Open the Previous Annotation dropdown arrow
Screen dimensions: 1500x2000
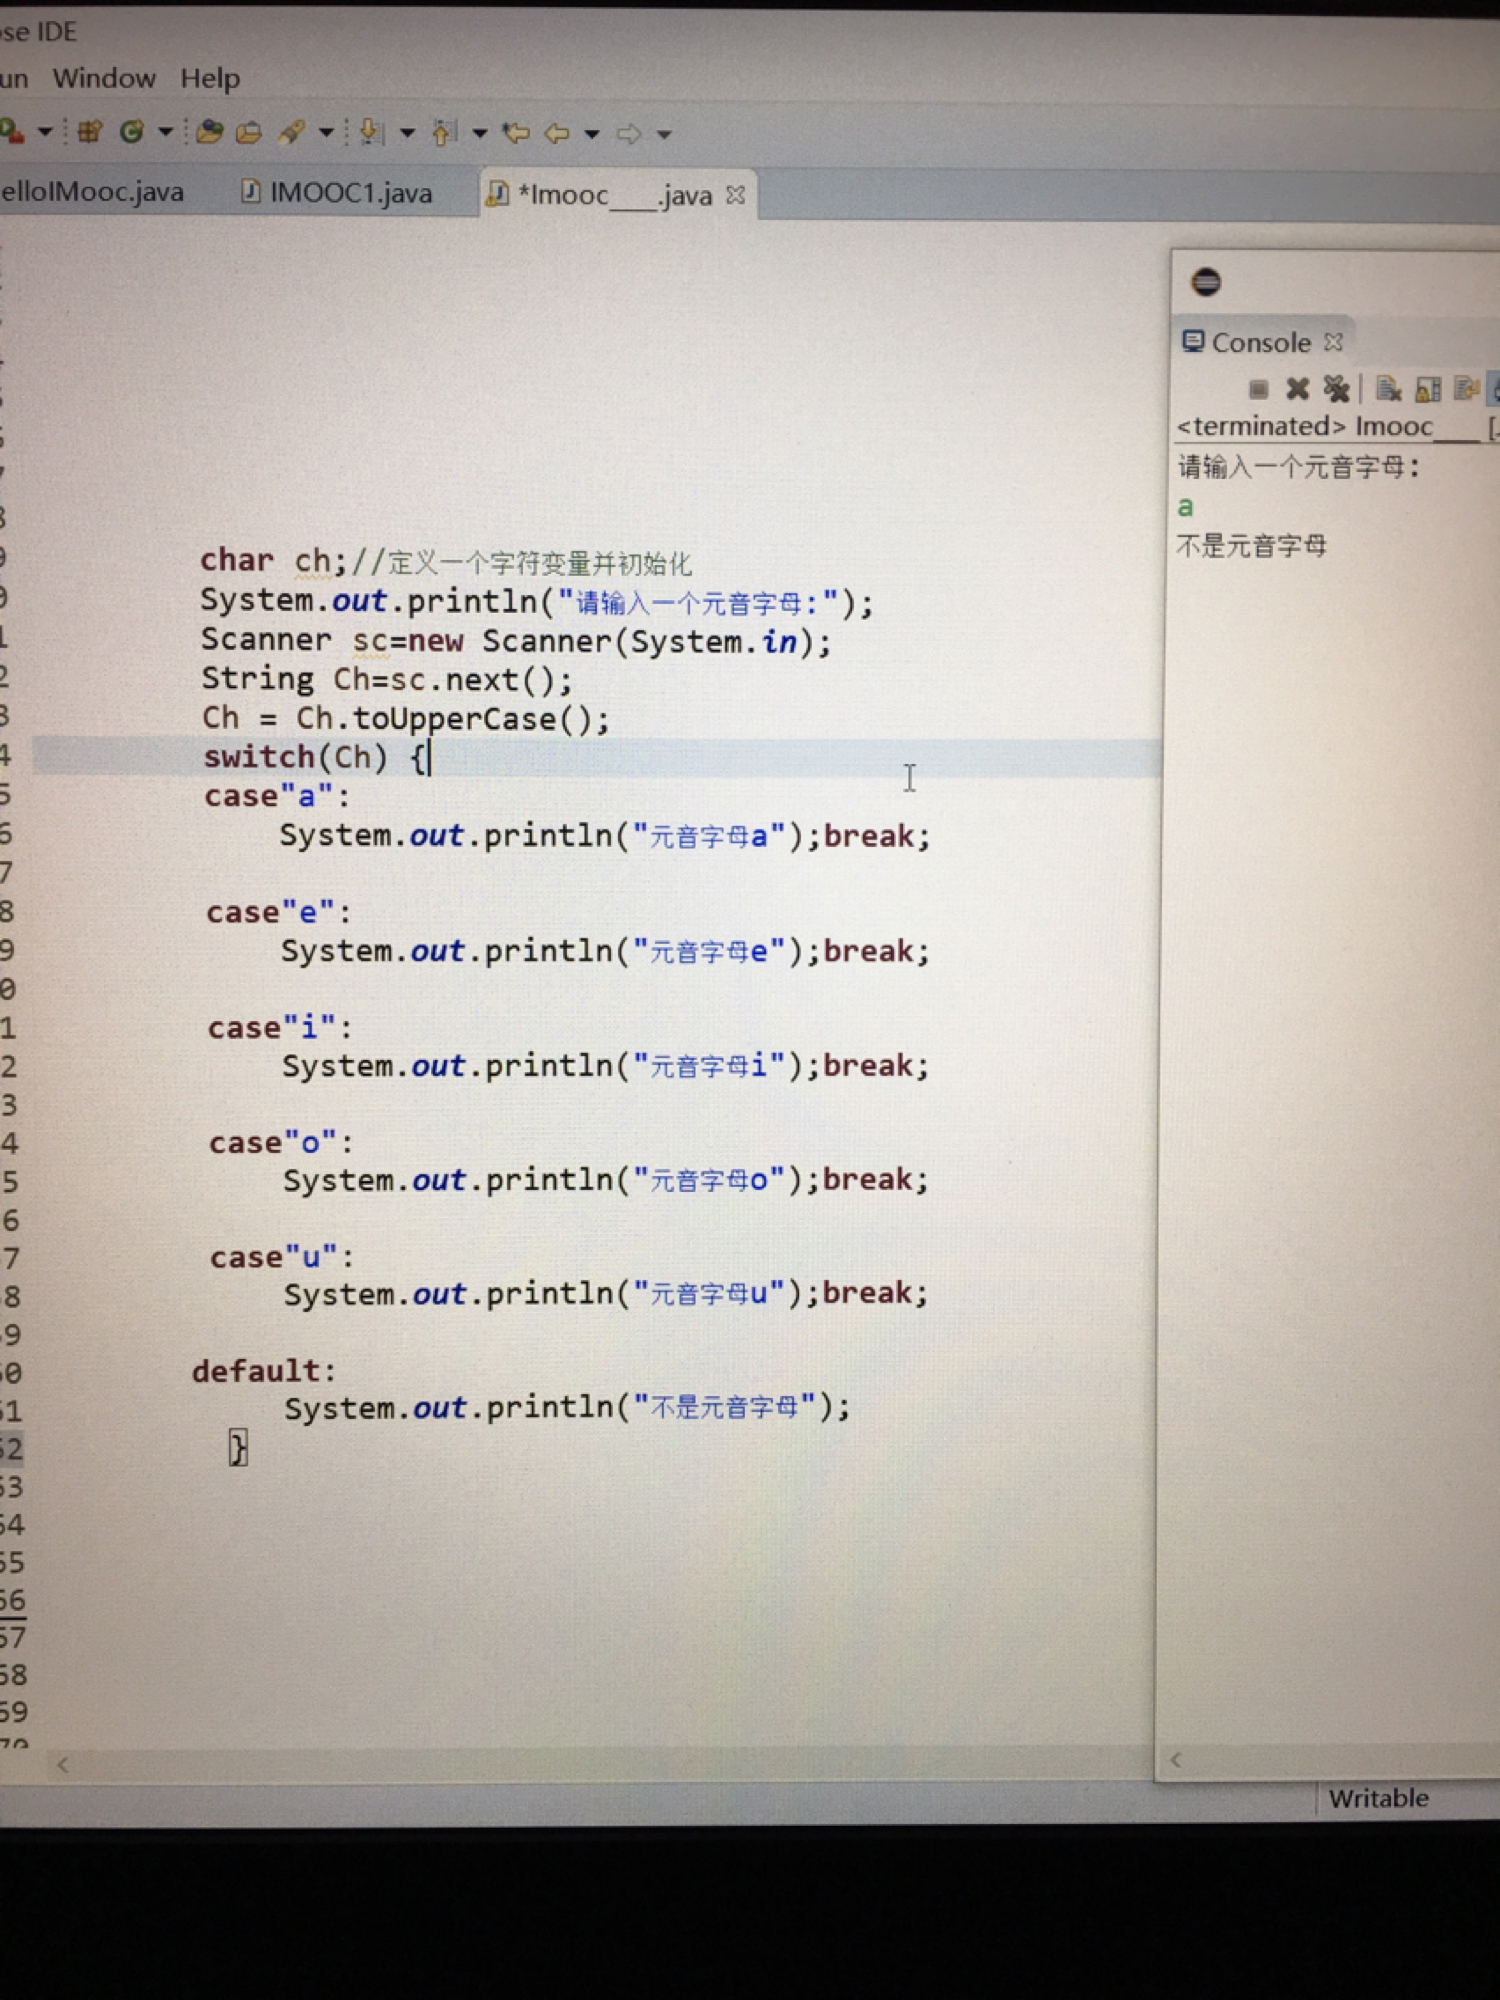tap(480, 133)
